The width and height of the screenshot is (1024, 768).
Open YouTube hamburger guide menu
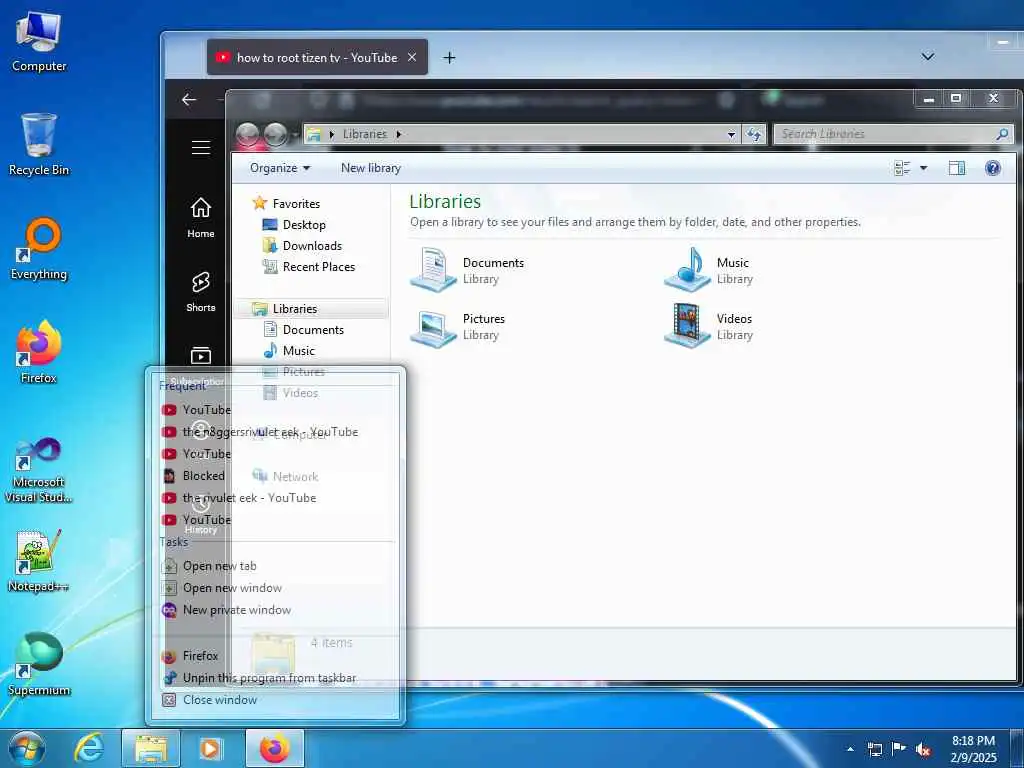[x=200, y=148]
